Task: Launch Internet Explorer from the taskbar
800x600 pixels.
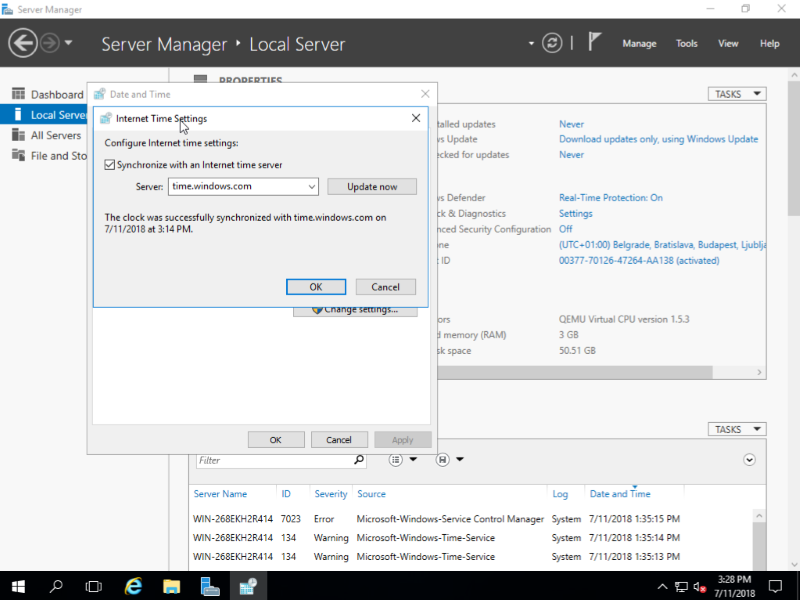Action: [133, 586]
